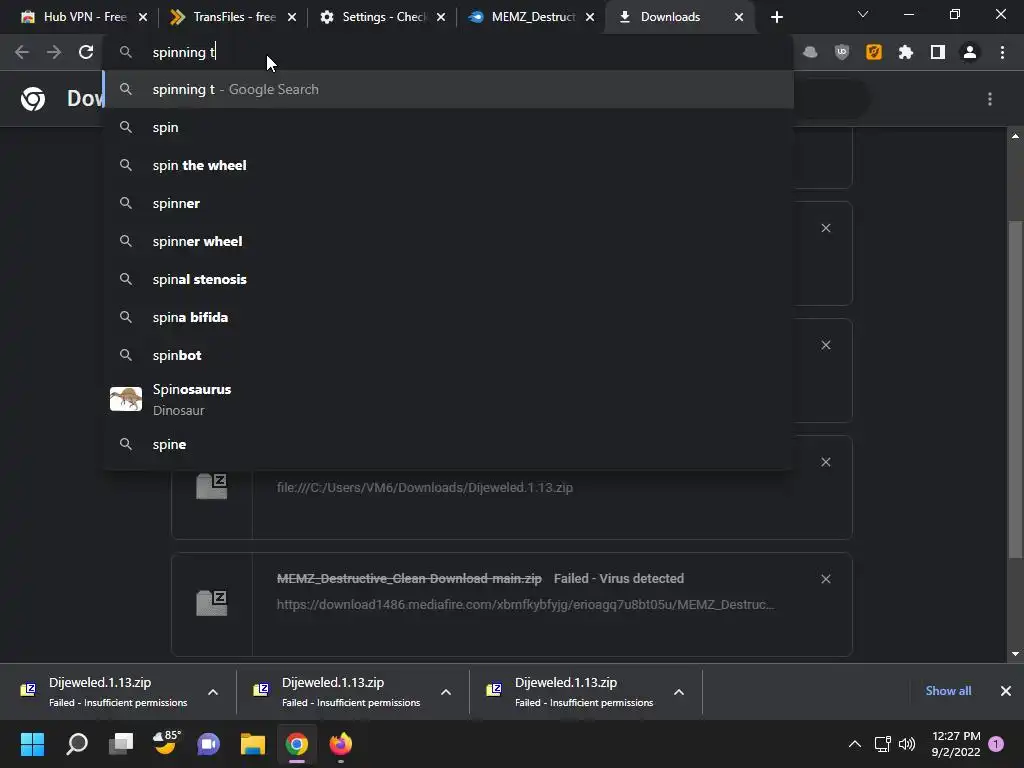Open Firefox from the taskbar

[340, 744]
